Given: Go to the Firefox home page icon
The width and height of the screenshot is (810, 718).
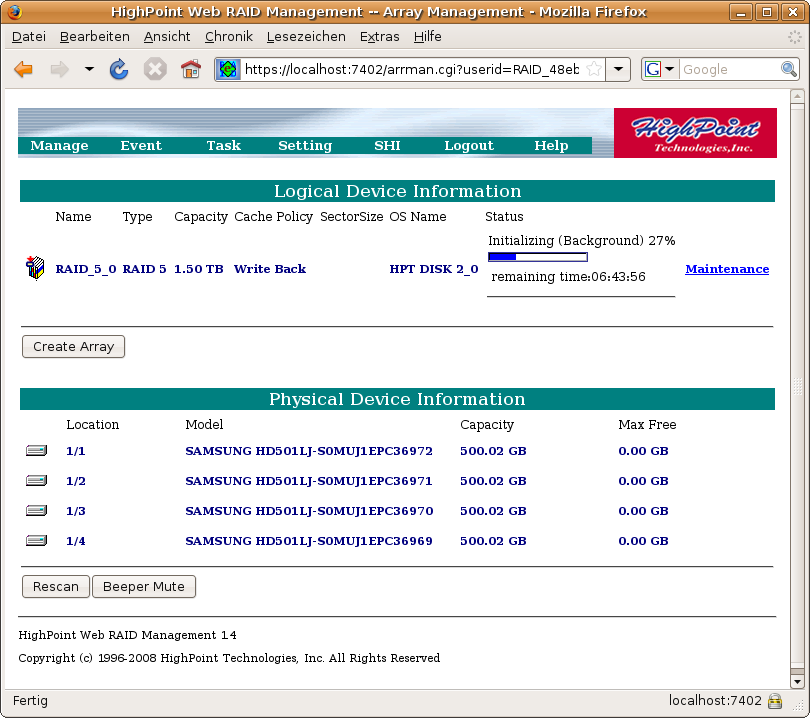Looking at the screenshot, I should [190, 69].
